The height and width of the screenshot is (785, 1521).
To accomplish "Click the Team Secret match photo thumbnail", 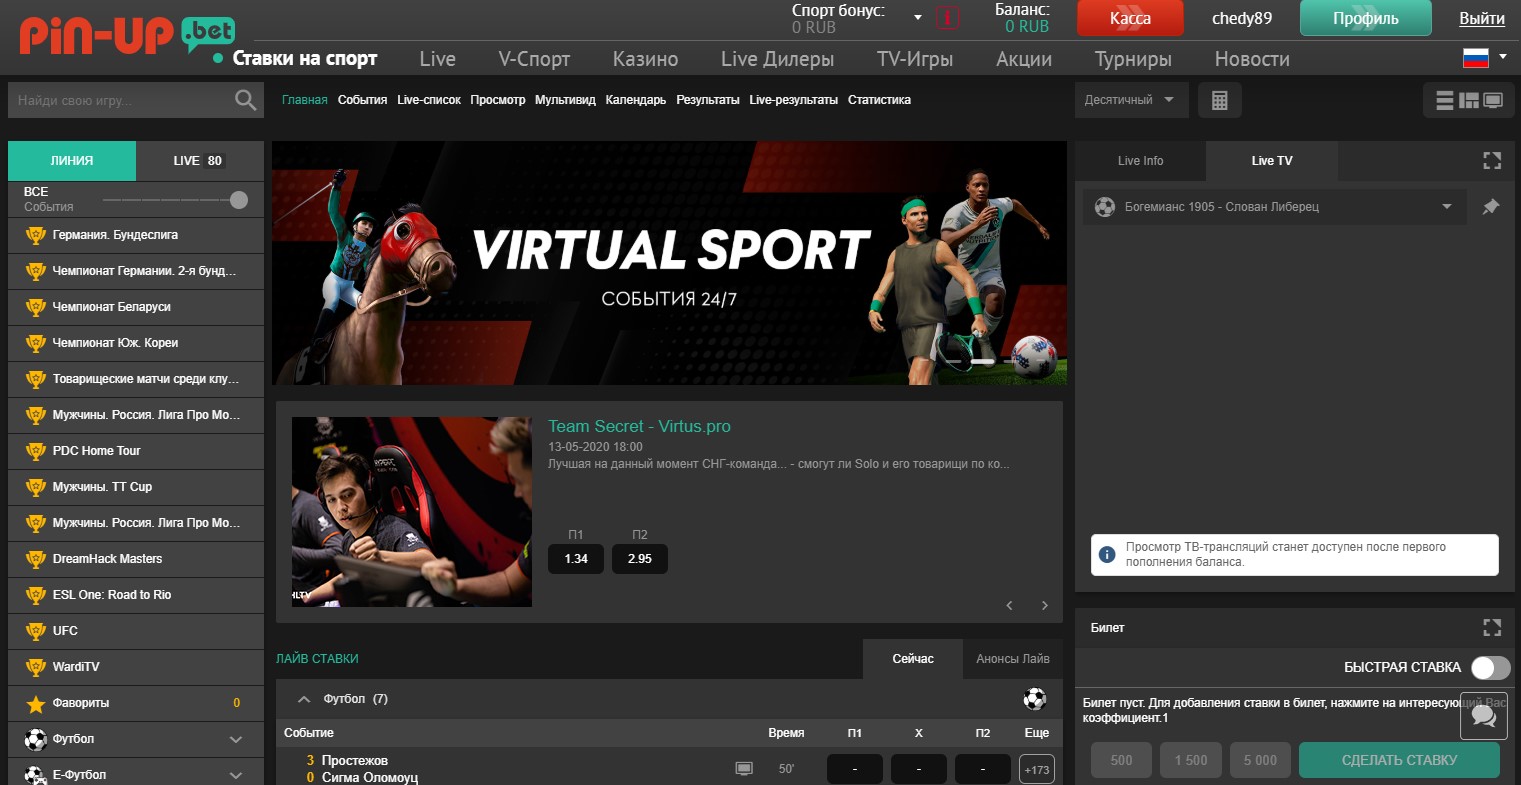I will tap(412, 512).
